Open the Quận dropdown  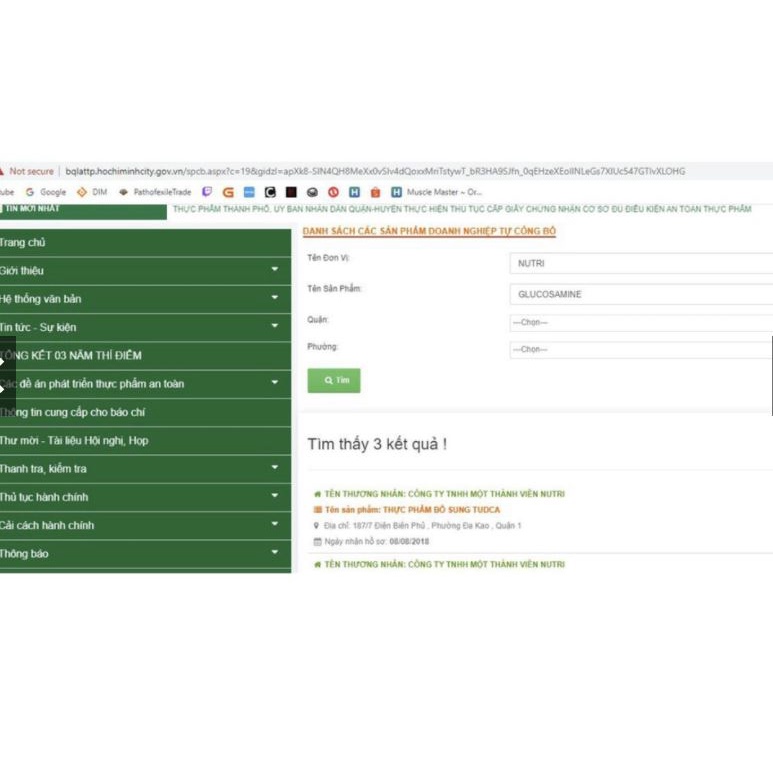640,322
